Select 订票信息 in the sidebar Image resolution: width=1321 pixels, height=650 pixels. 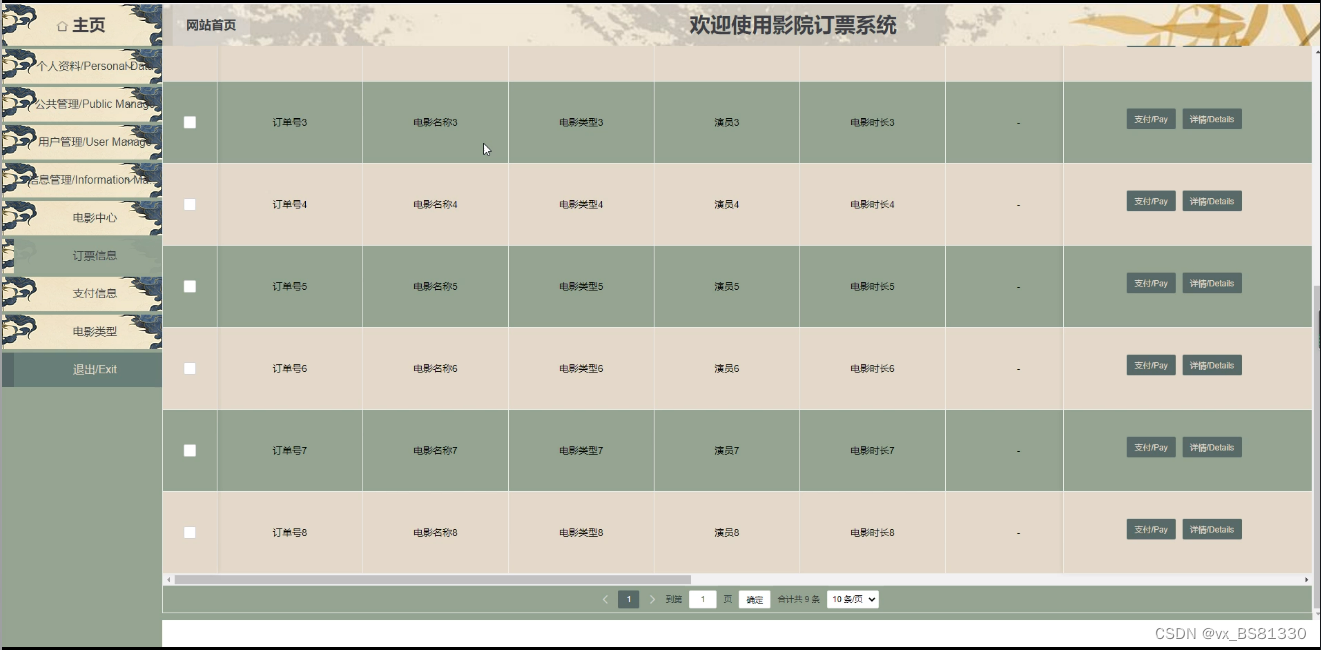[x=81, y=255]
